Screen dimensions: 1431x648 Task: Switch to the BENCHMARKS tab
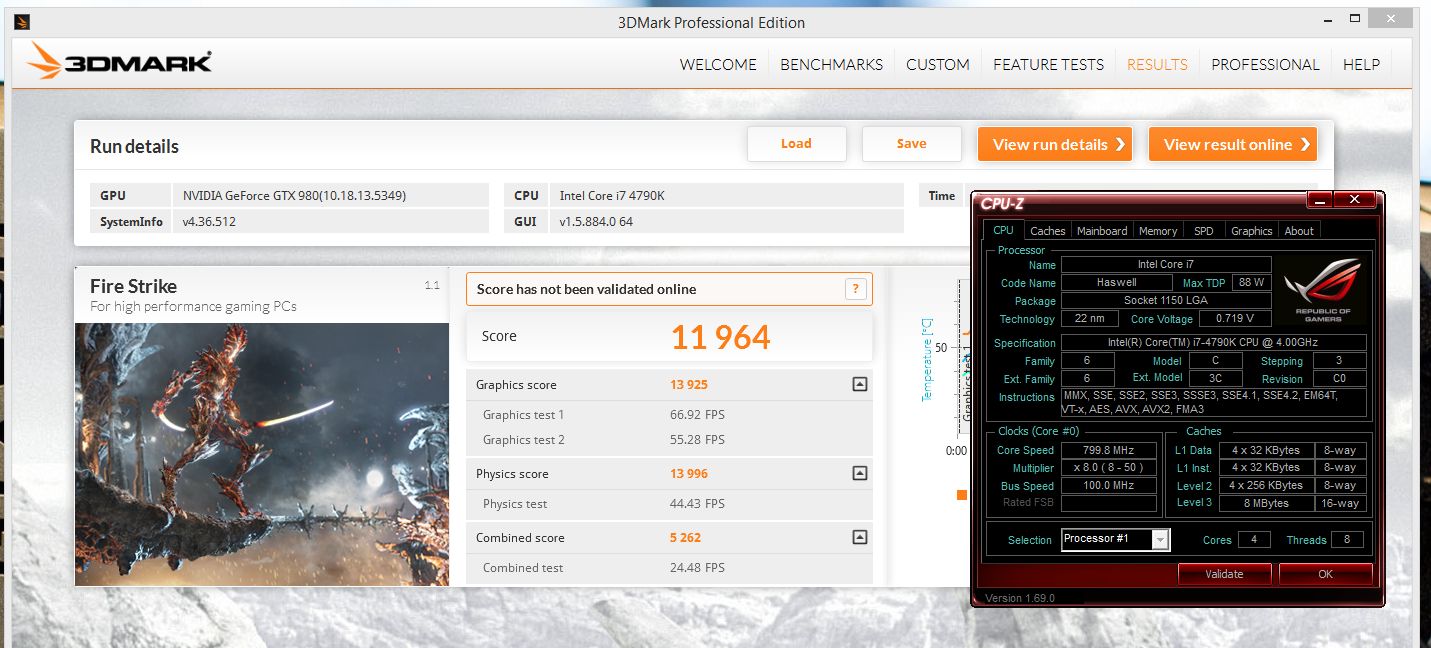tap(831, 64)
